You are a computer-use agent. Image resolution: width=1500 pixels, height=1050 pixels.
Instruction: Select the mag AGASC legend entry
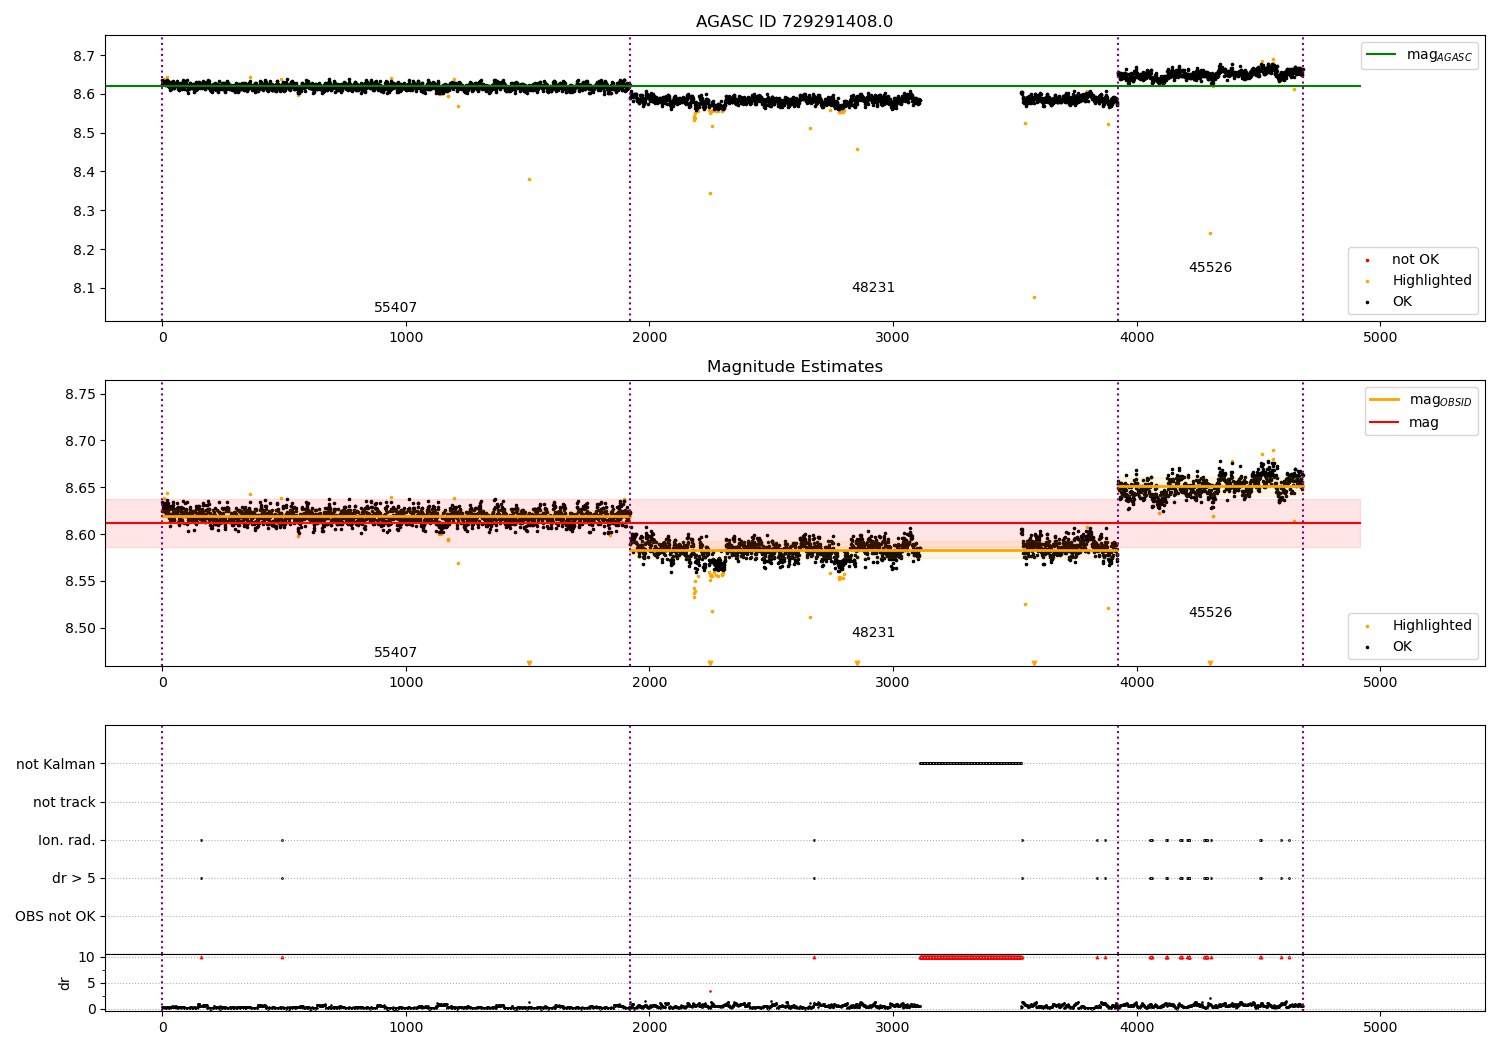tap(1419, 55)
